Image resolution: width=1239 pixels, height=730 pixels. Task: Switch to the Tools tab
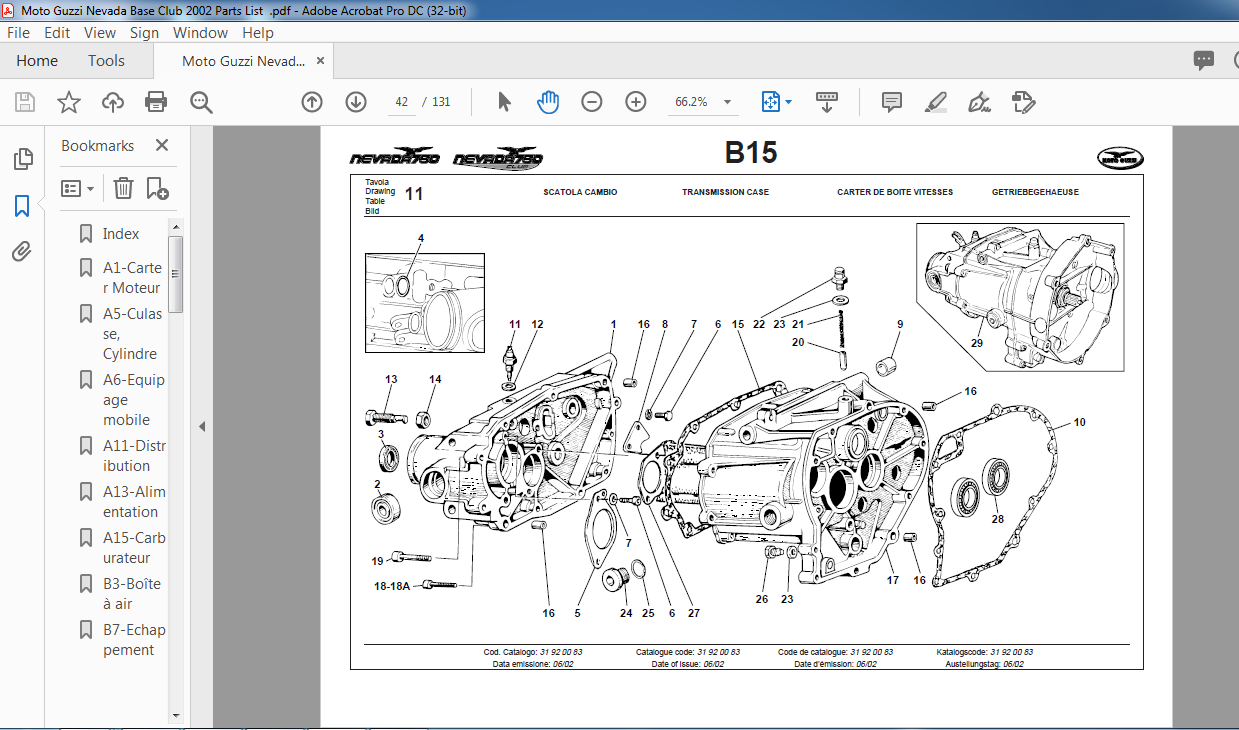(x=106, y=61)
